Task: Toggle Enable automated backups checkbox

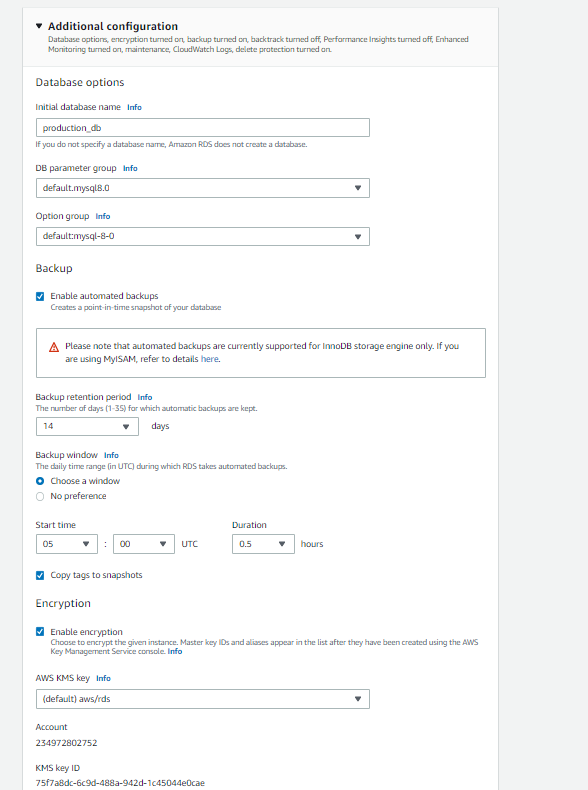Action: (40, 296)
